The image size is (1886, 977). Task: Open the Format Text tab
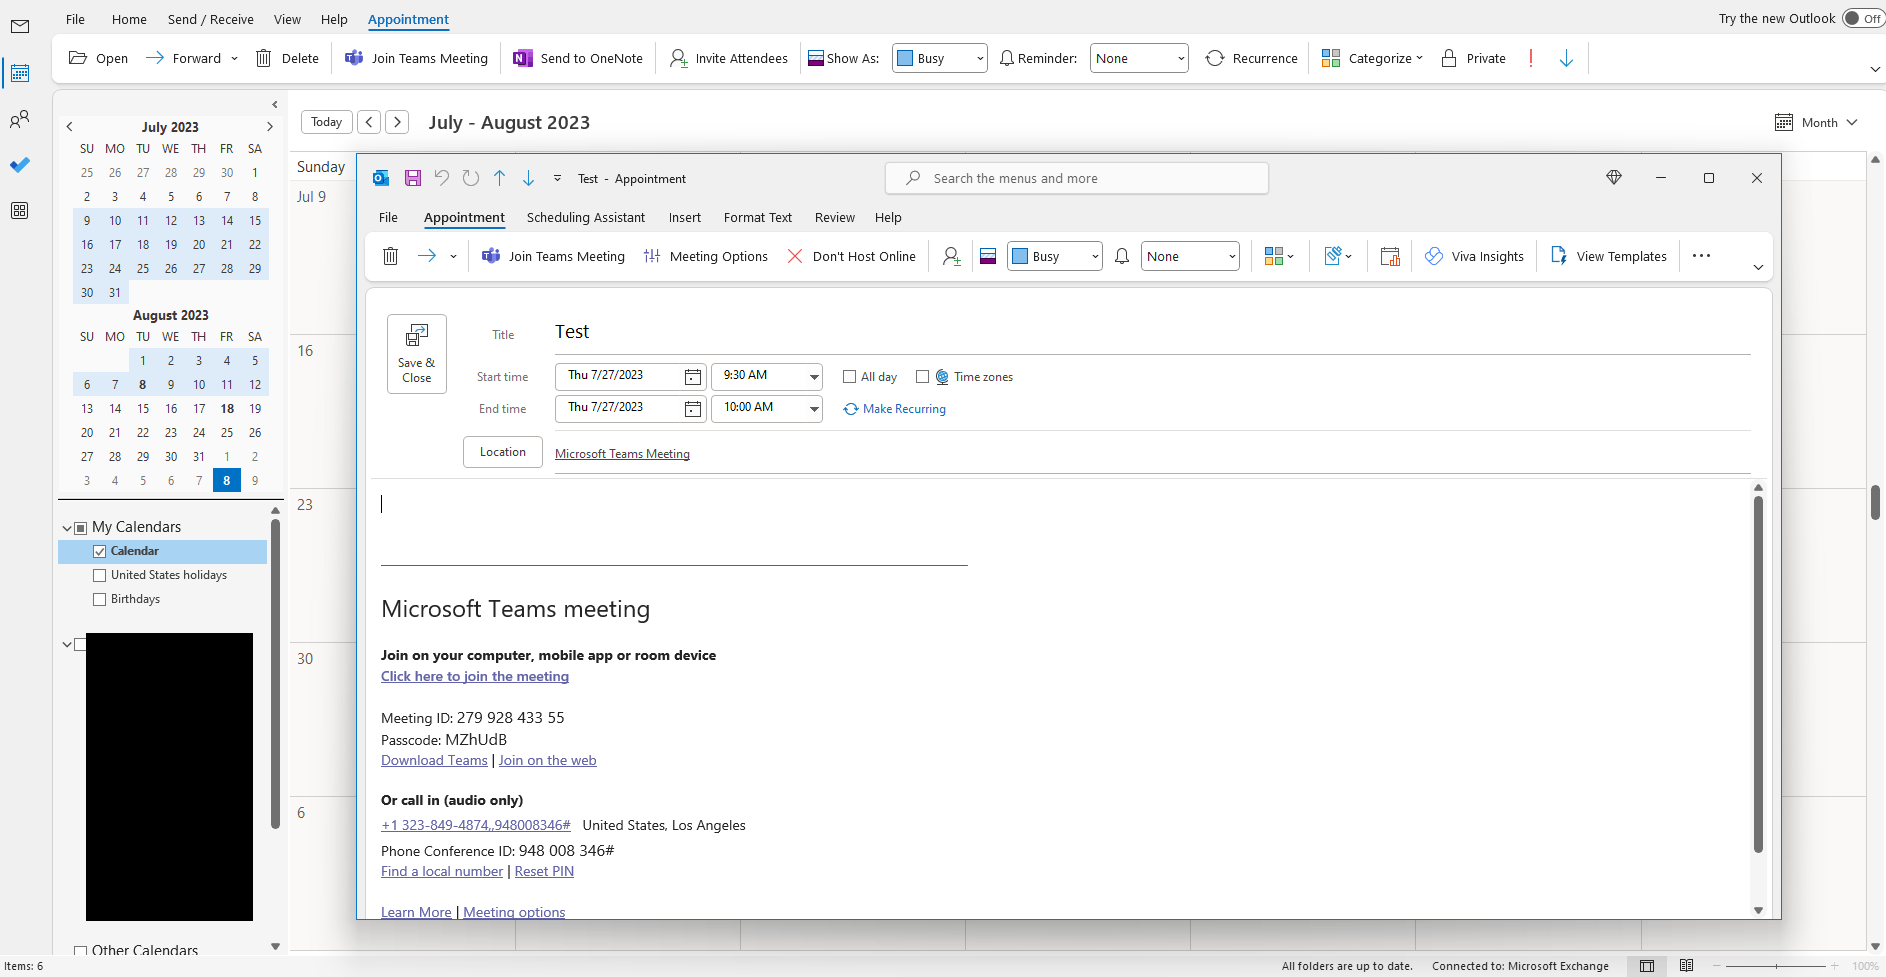coord(758,217)
